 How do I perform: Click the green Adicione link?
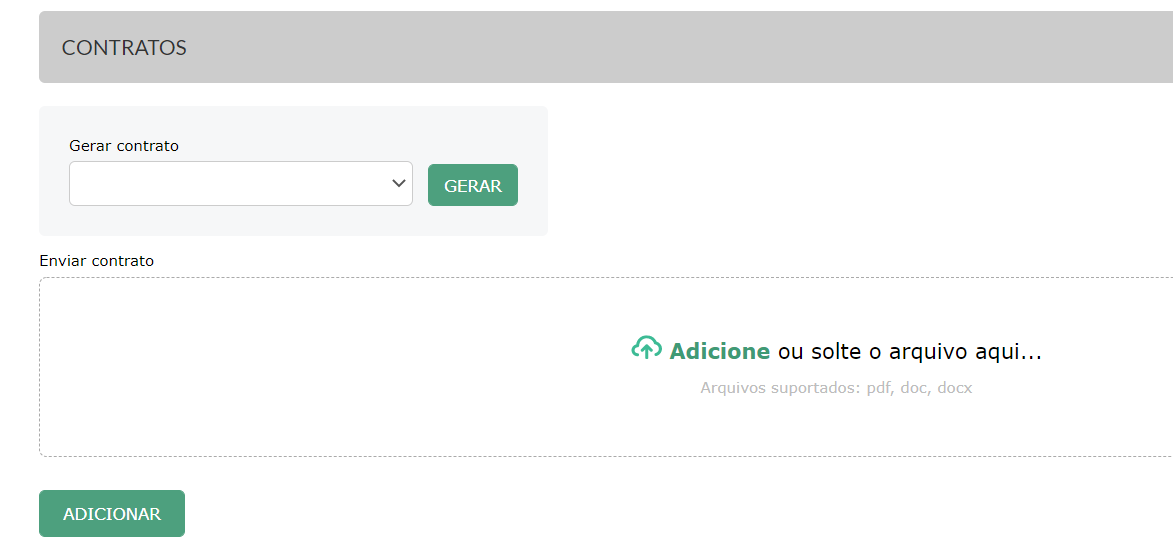[719, 351]
